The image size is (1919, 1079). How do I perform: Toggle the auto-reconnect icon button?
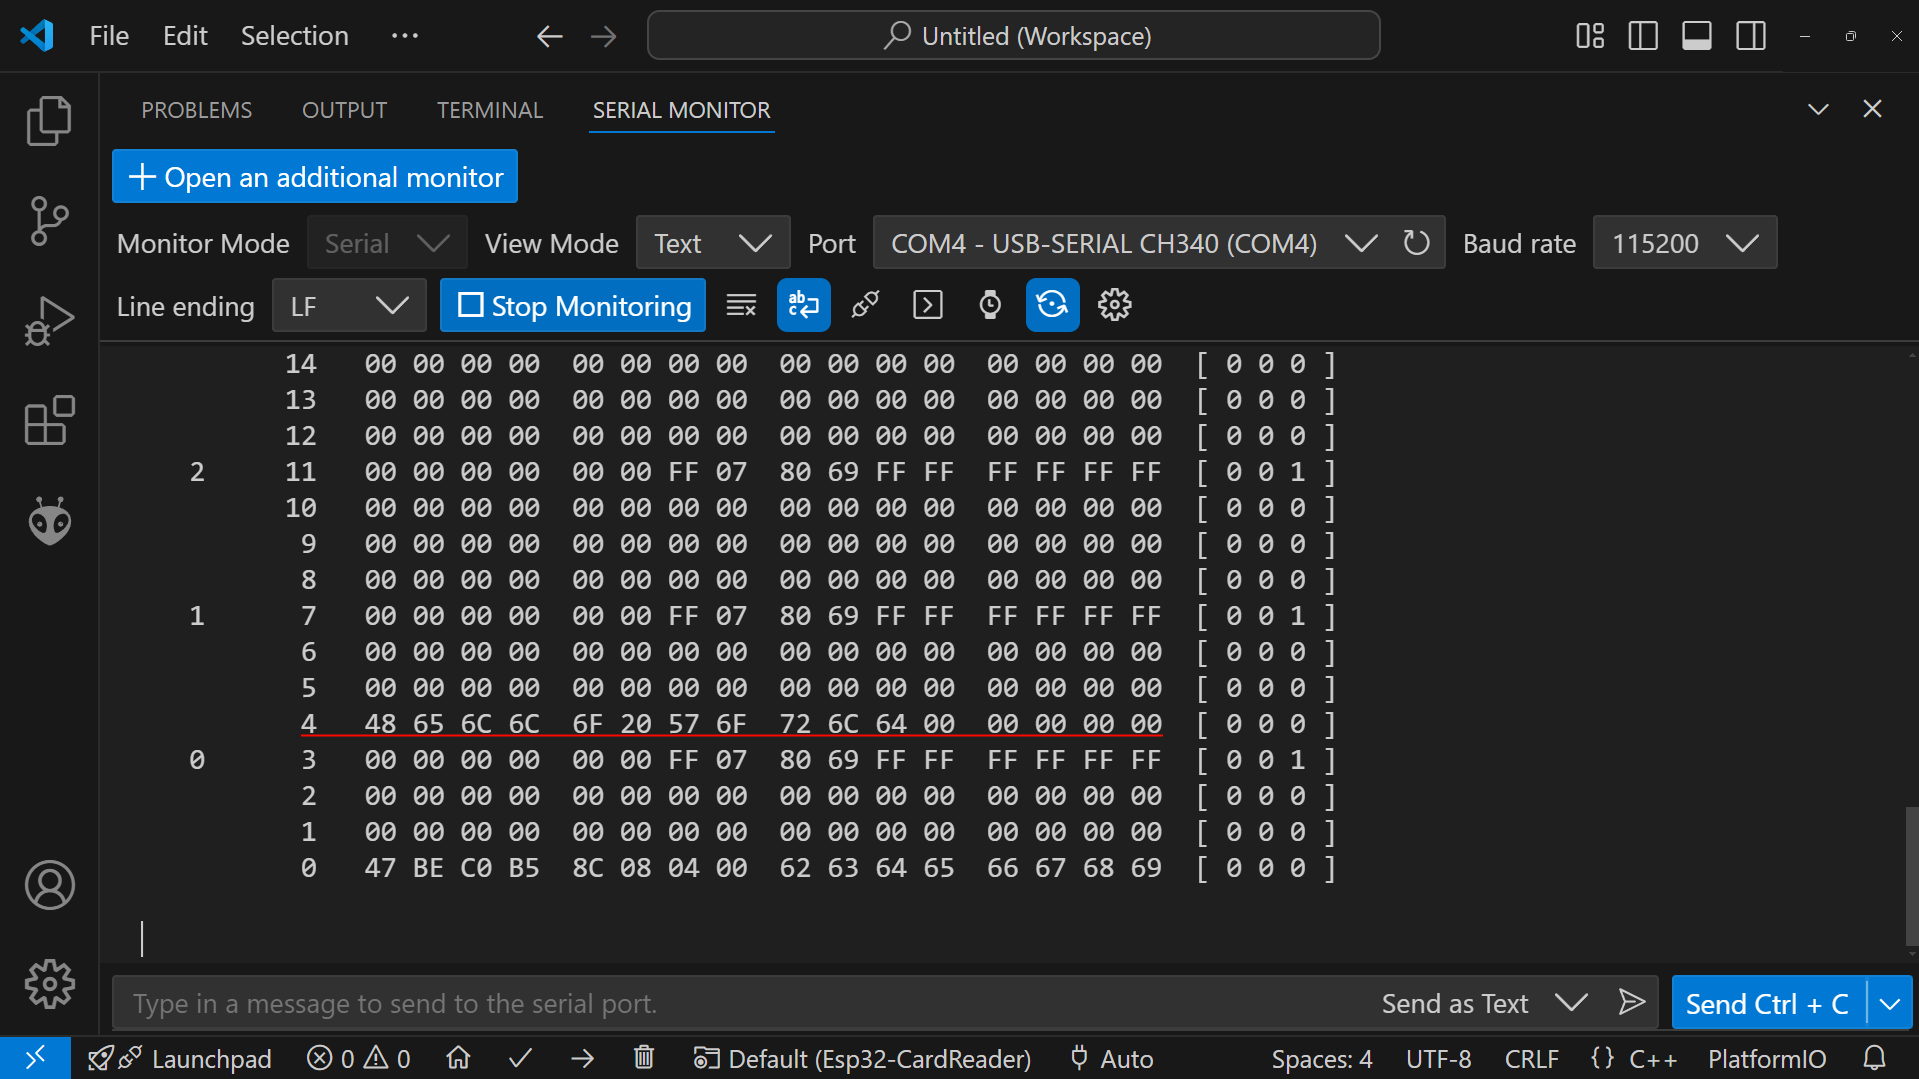[x=1052, y=305]
